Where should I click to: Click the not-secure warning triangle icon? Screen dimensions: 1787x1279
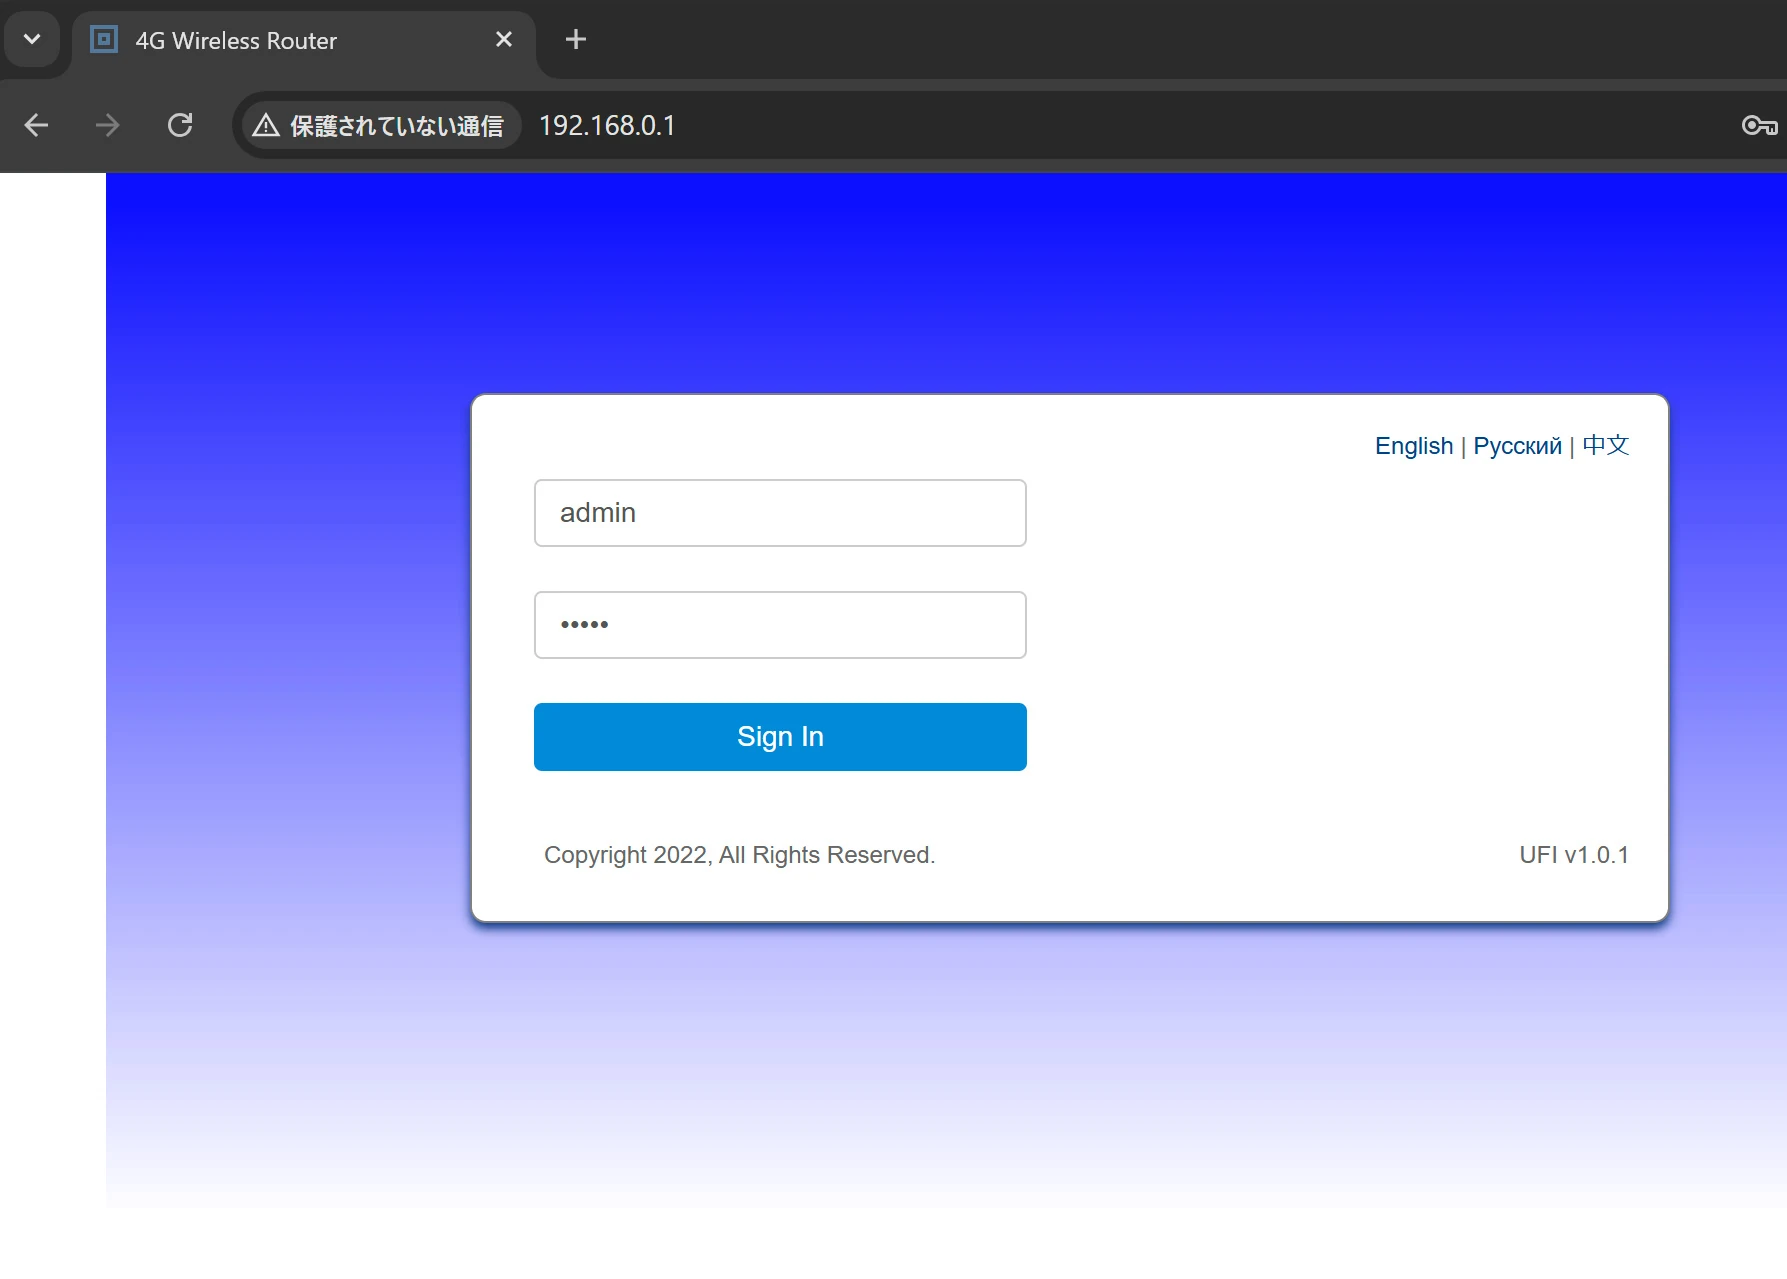[266, 125]
